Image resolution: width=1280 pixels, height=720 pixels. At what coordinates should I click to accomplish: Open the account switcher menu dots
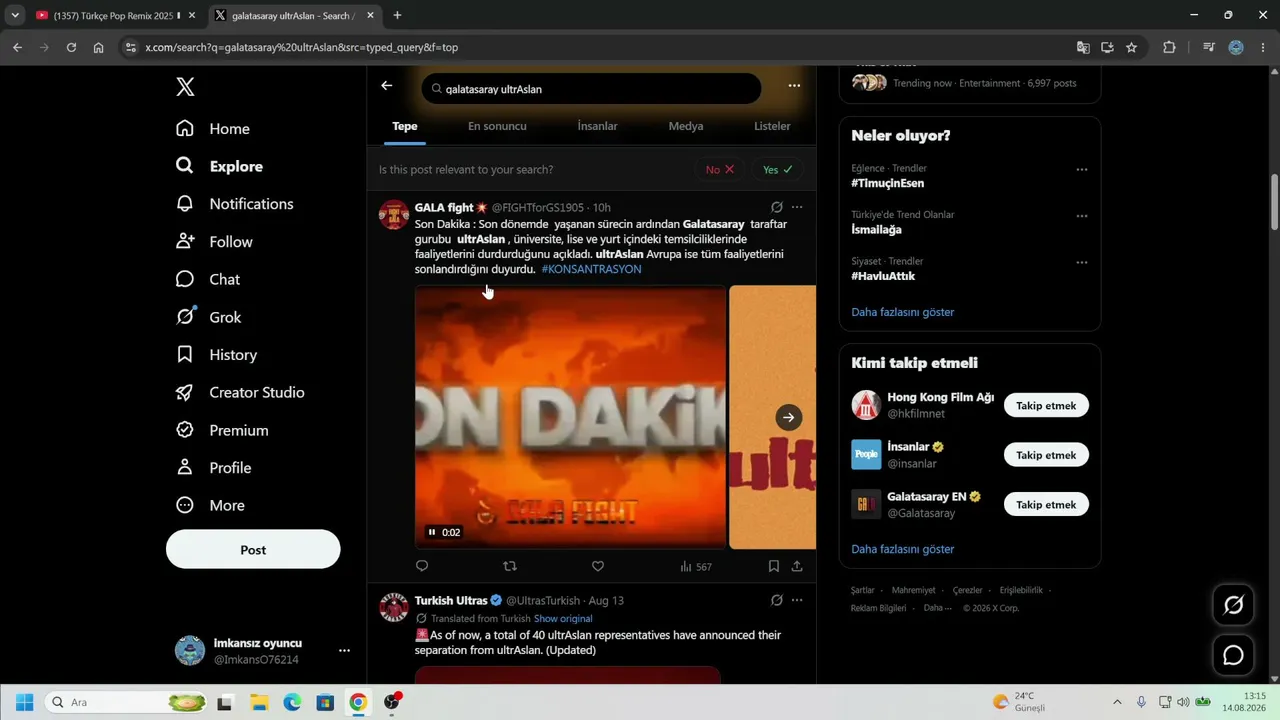344,651
